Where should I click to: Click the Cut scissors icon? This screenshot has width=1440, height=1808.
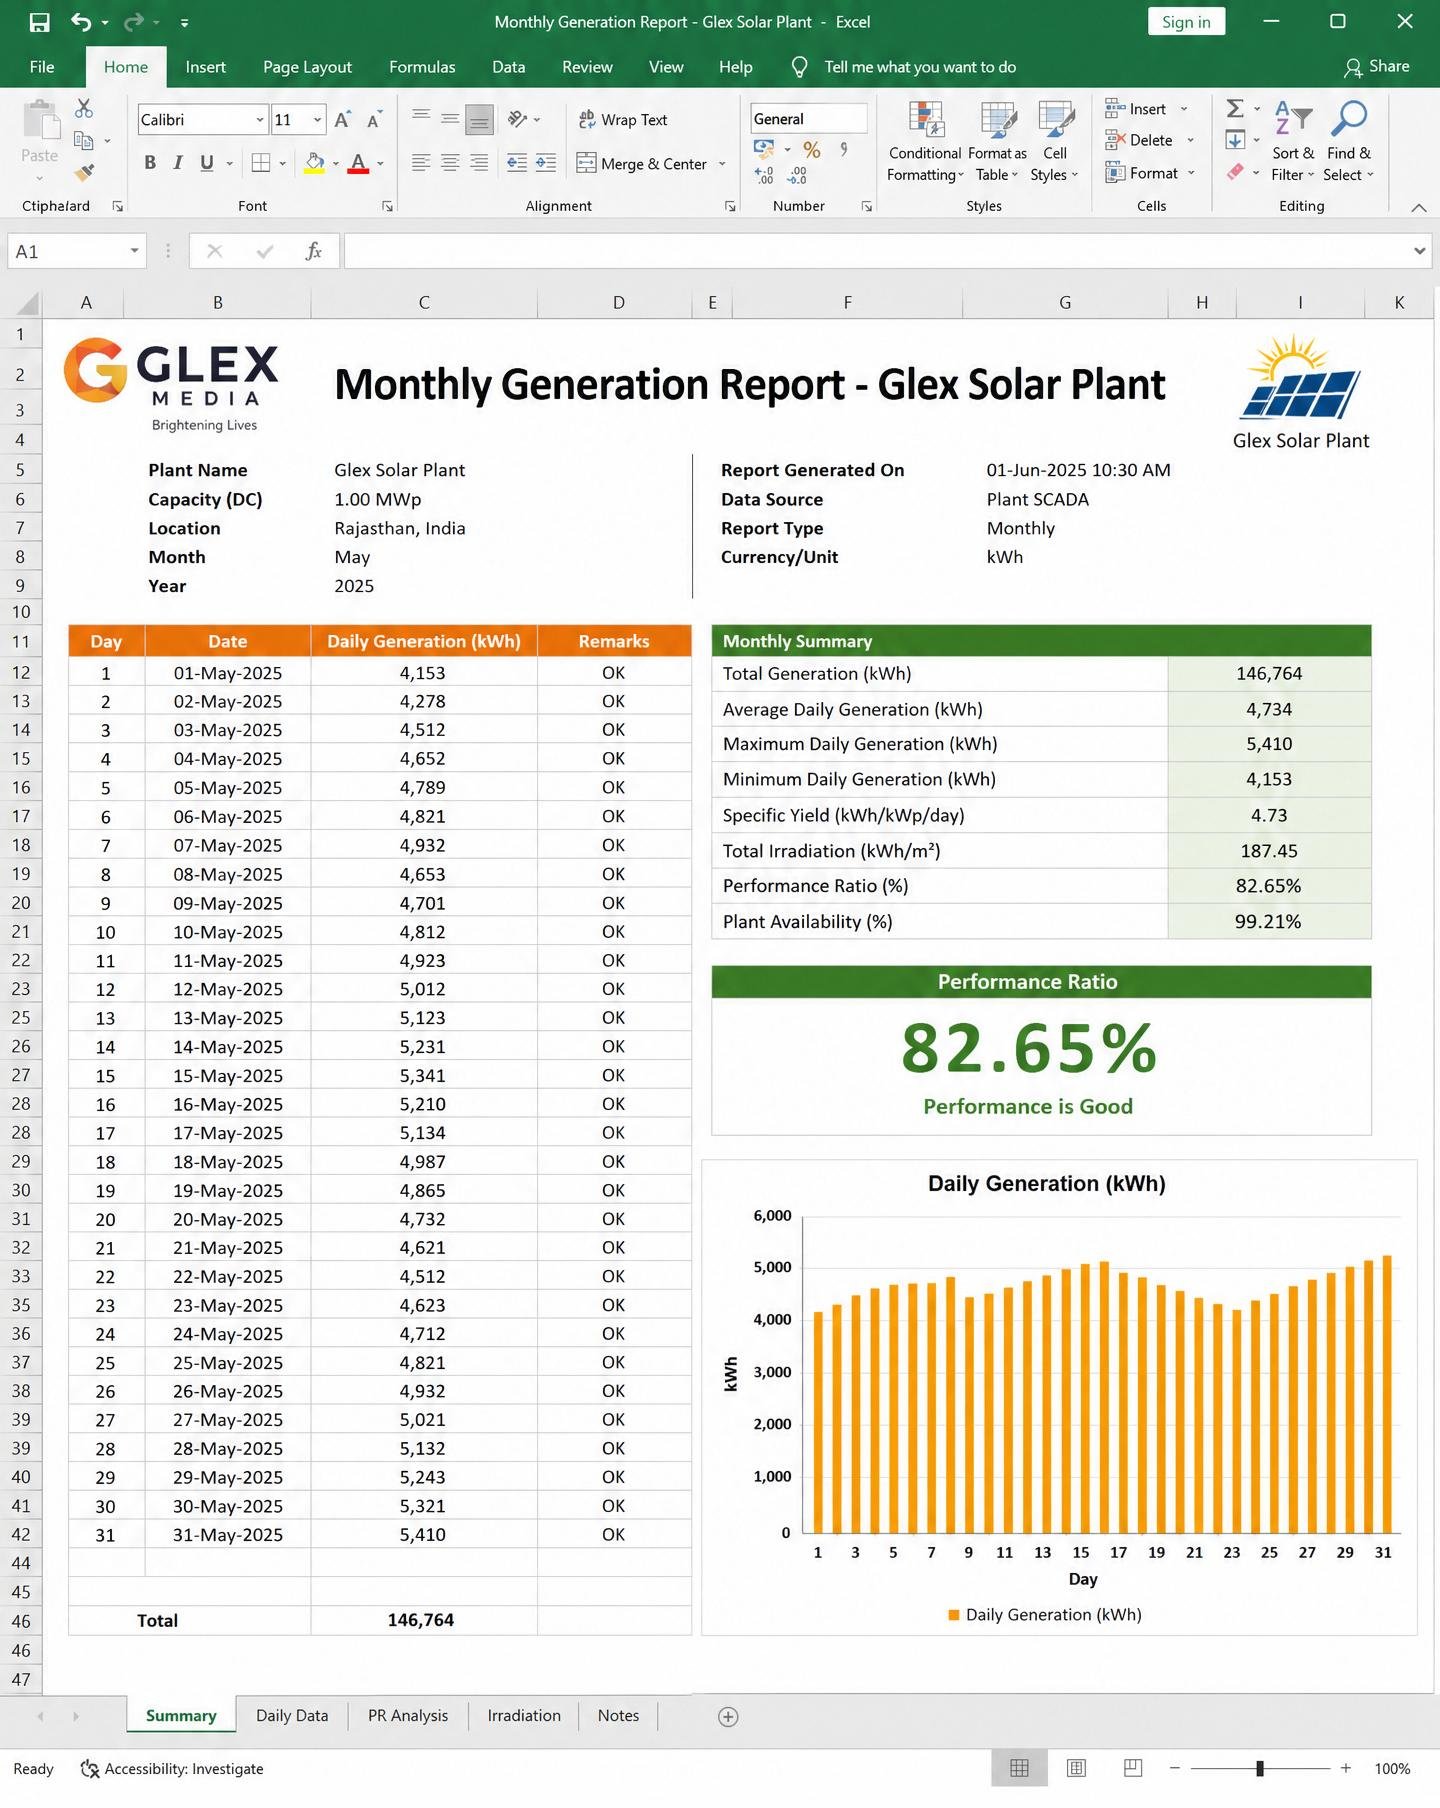pyautogui.click(x=84, y=108)
